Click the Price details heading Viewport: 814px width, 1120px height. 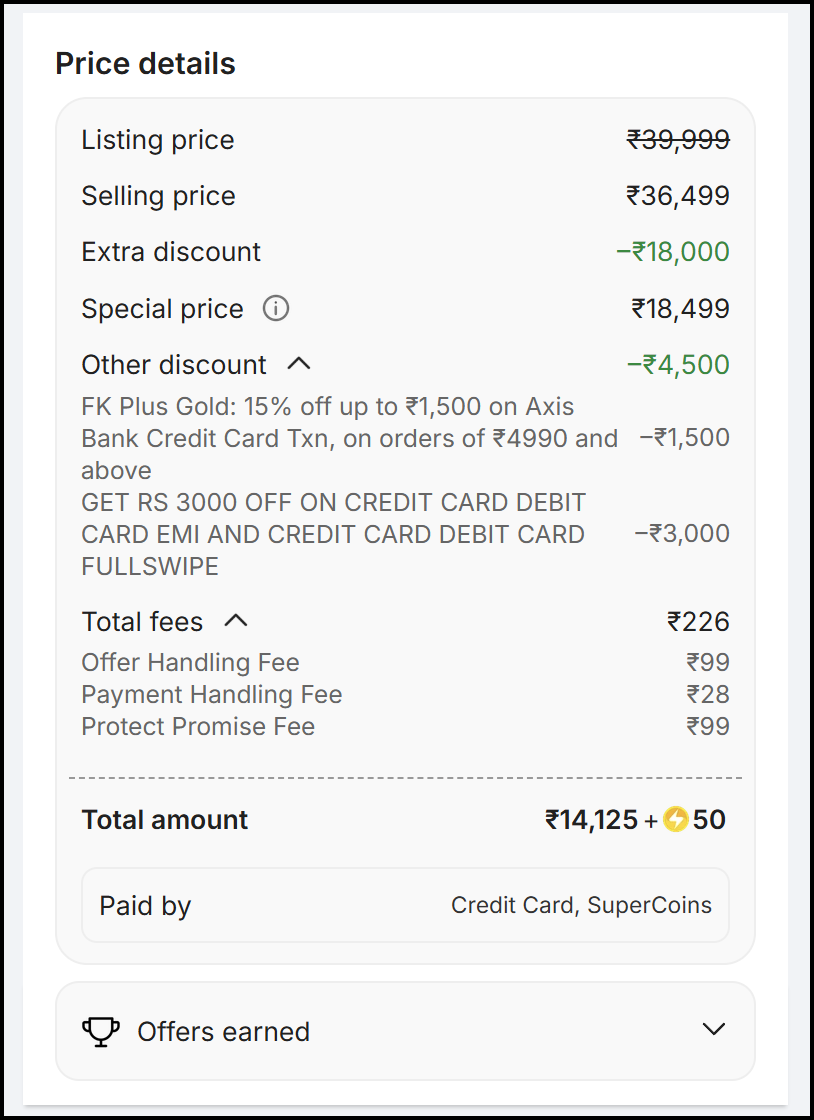click(145, 64)
